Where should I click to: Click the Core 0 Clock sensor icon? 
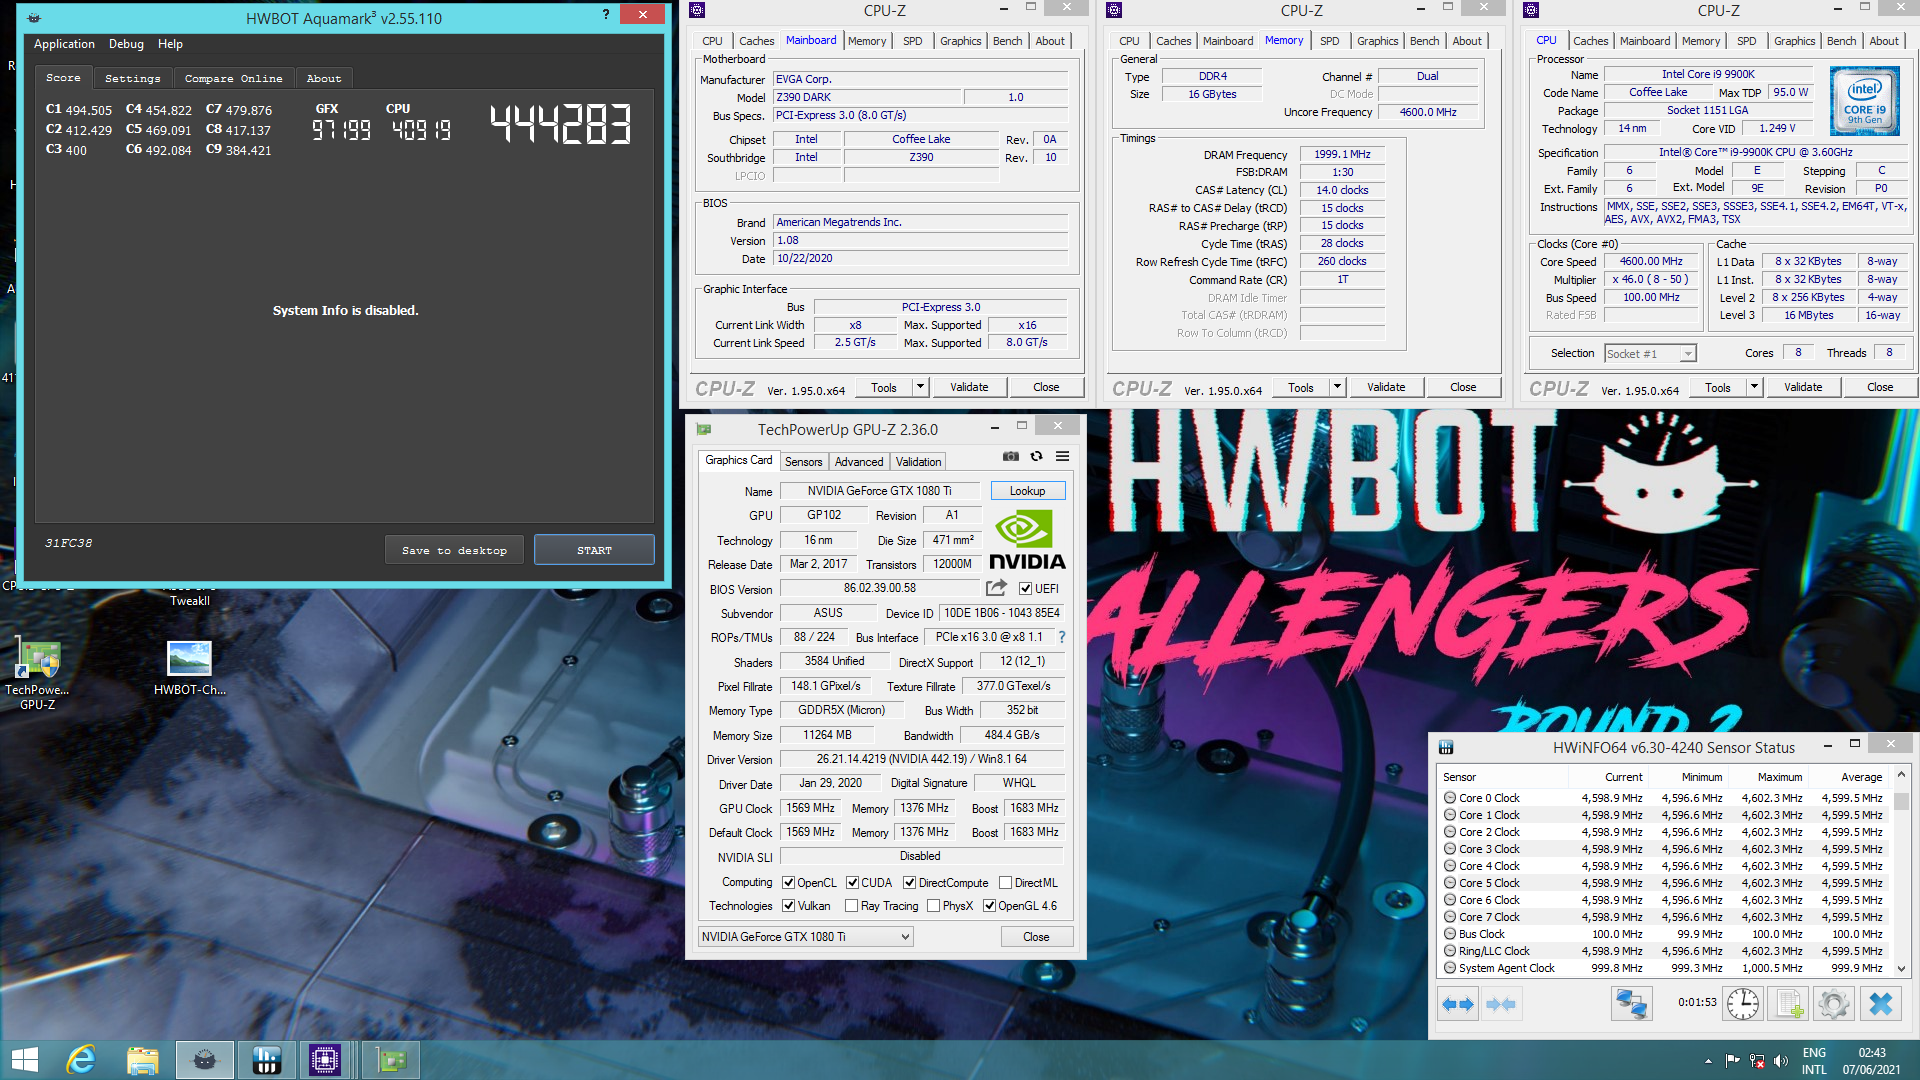pos(1450,798)
